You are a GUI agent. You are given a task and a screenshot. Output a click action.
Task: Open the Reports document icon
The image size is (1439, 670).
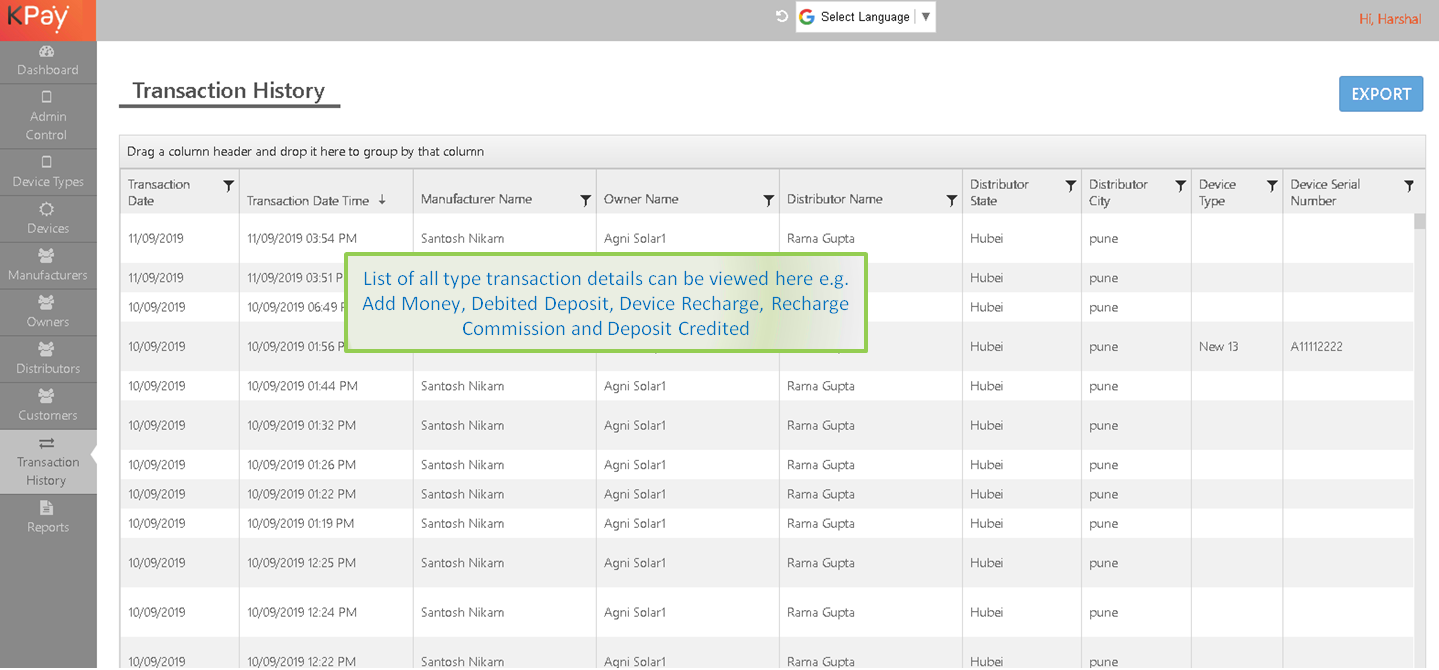[x=46, y=508]
